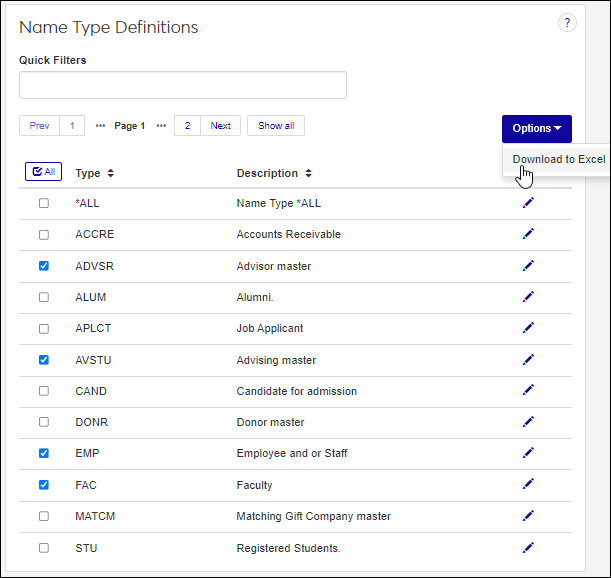The height and width of the screenshot is (578, 611).
Task: Uncheck the EMP Employee checkbox
Action: pyautogui.click(x=43, y=453)
